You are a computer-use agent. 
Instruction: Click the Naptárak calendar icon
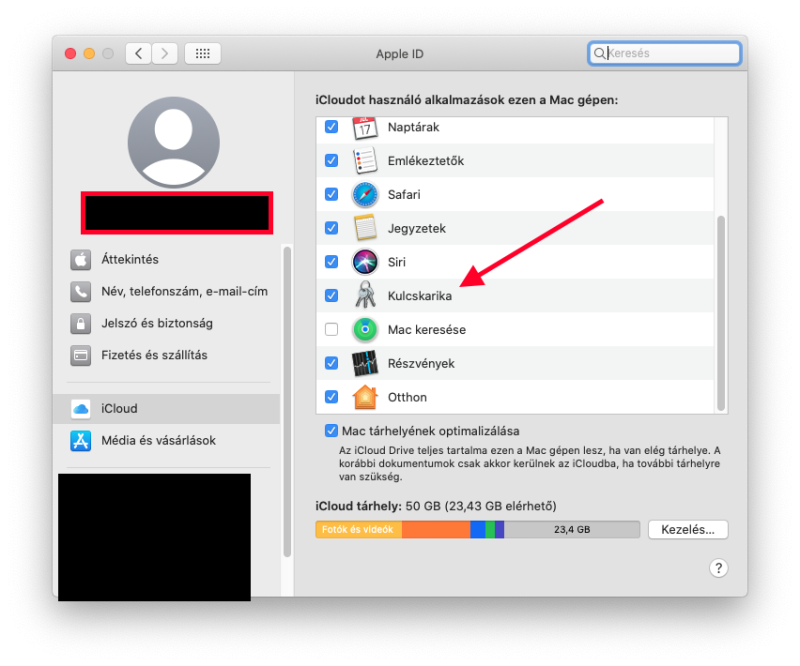(365, 128)
